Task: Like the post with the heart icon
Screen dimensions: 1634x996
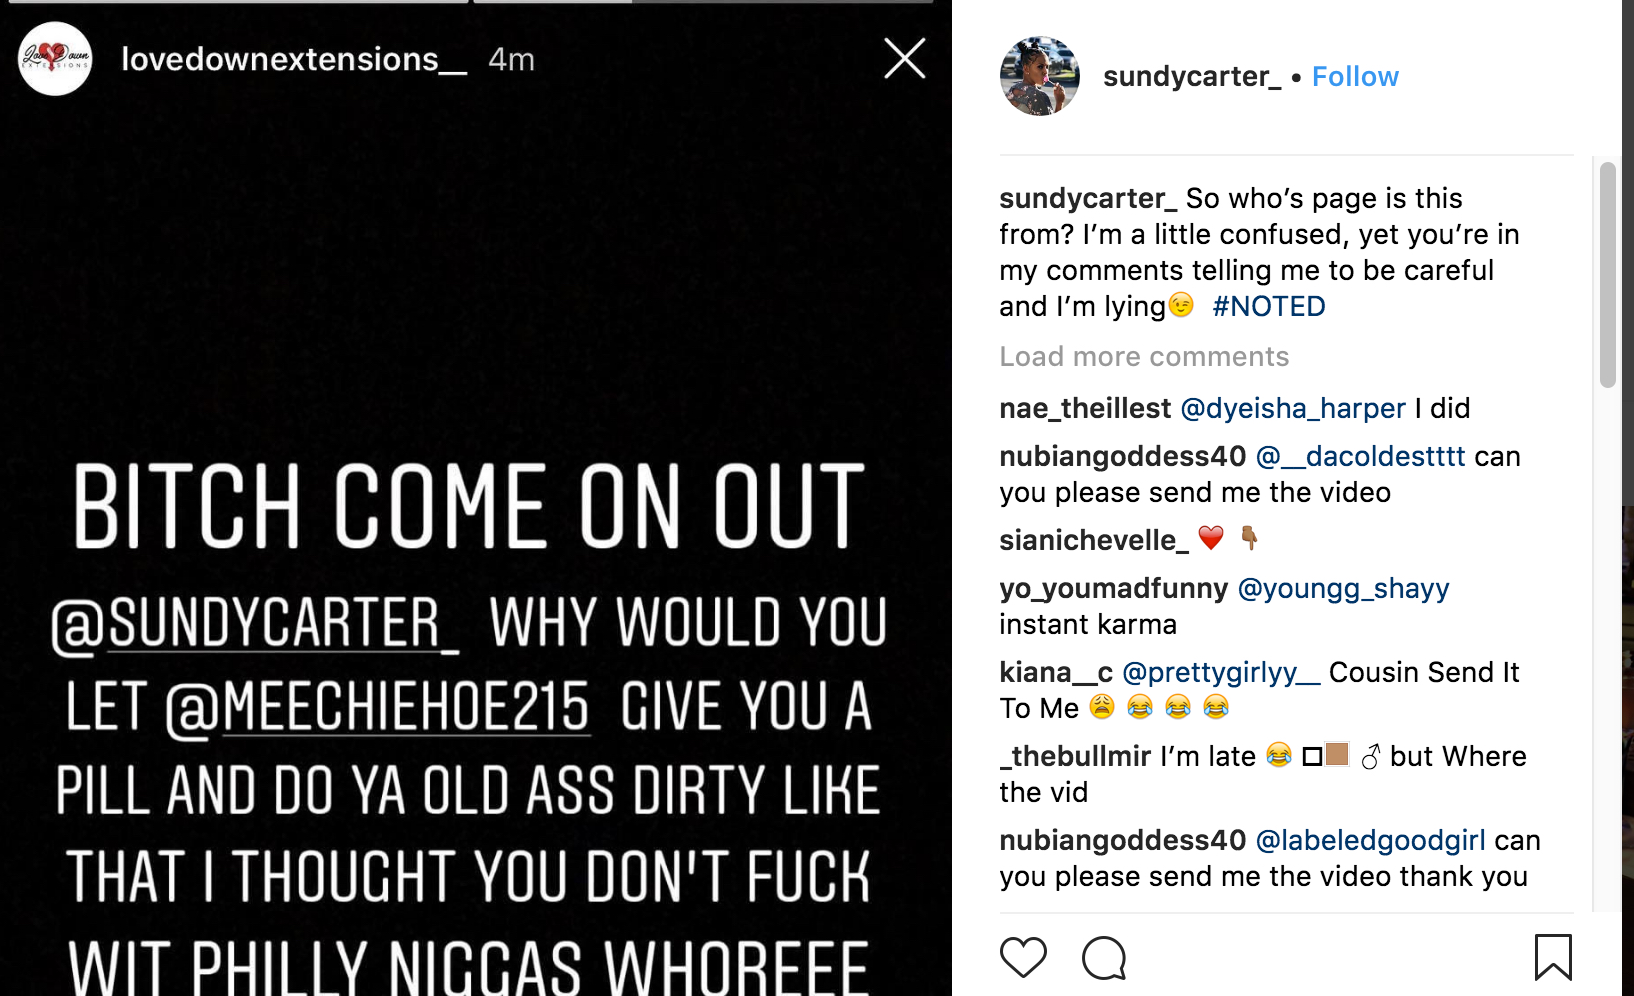Action: 1023,957
